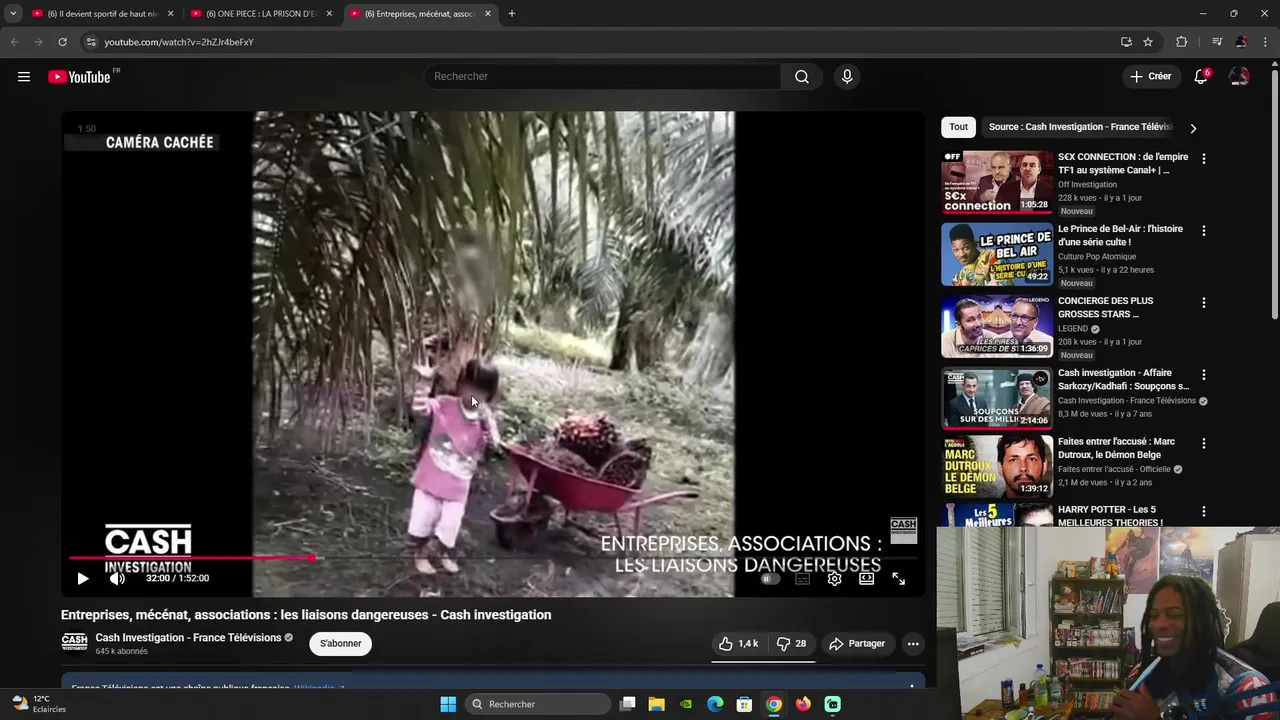Image resolution: width=1280 pixels, height=720 pixels.
Task: Mute the video volume
Action: pyautogui.click(x=117, y=578)
